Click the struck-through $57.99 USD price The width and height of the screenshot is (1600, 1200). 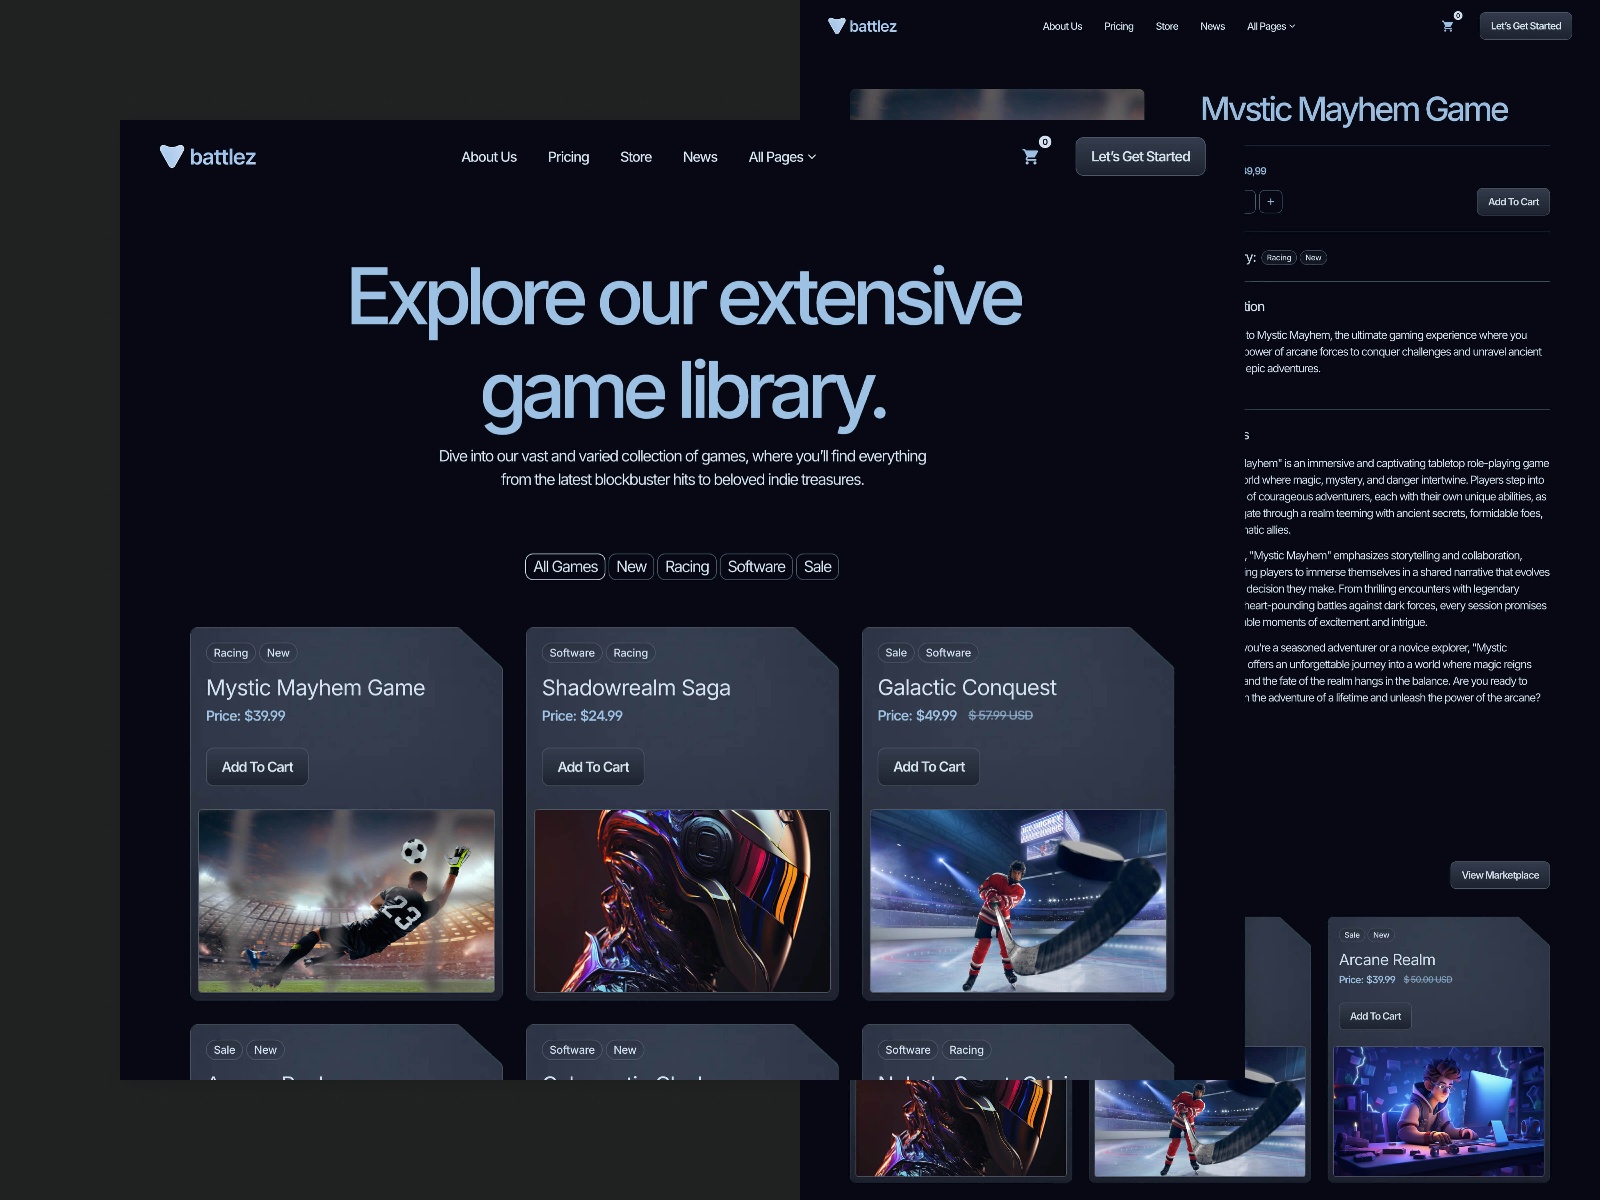tap(1000, 715)
